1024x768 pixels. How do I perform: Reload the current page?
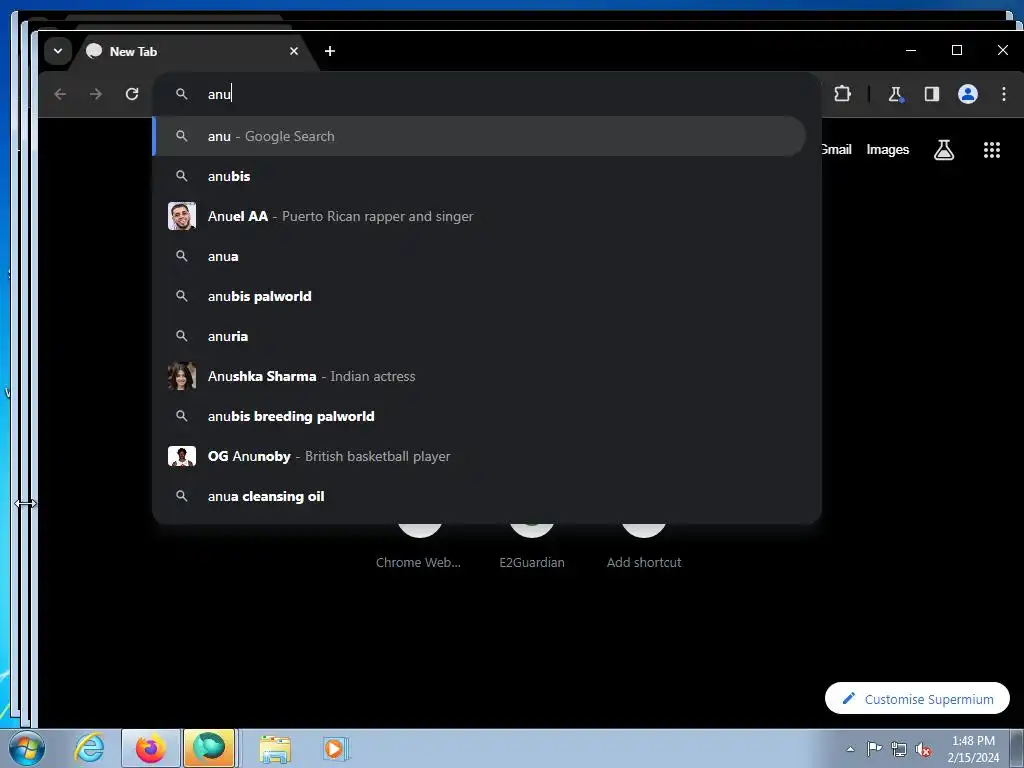click(x=132, y=94)
